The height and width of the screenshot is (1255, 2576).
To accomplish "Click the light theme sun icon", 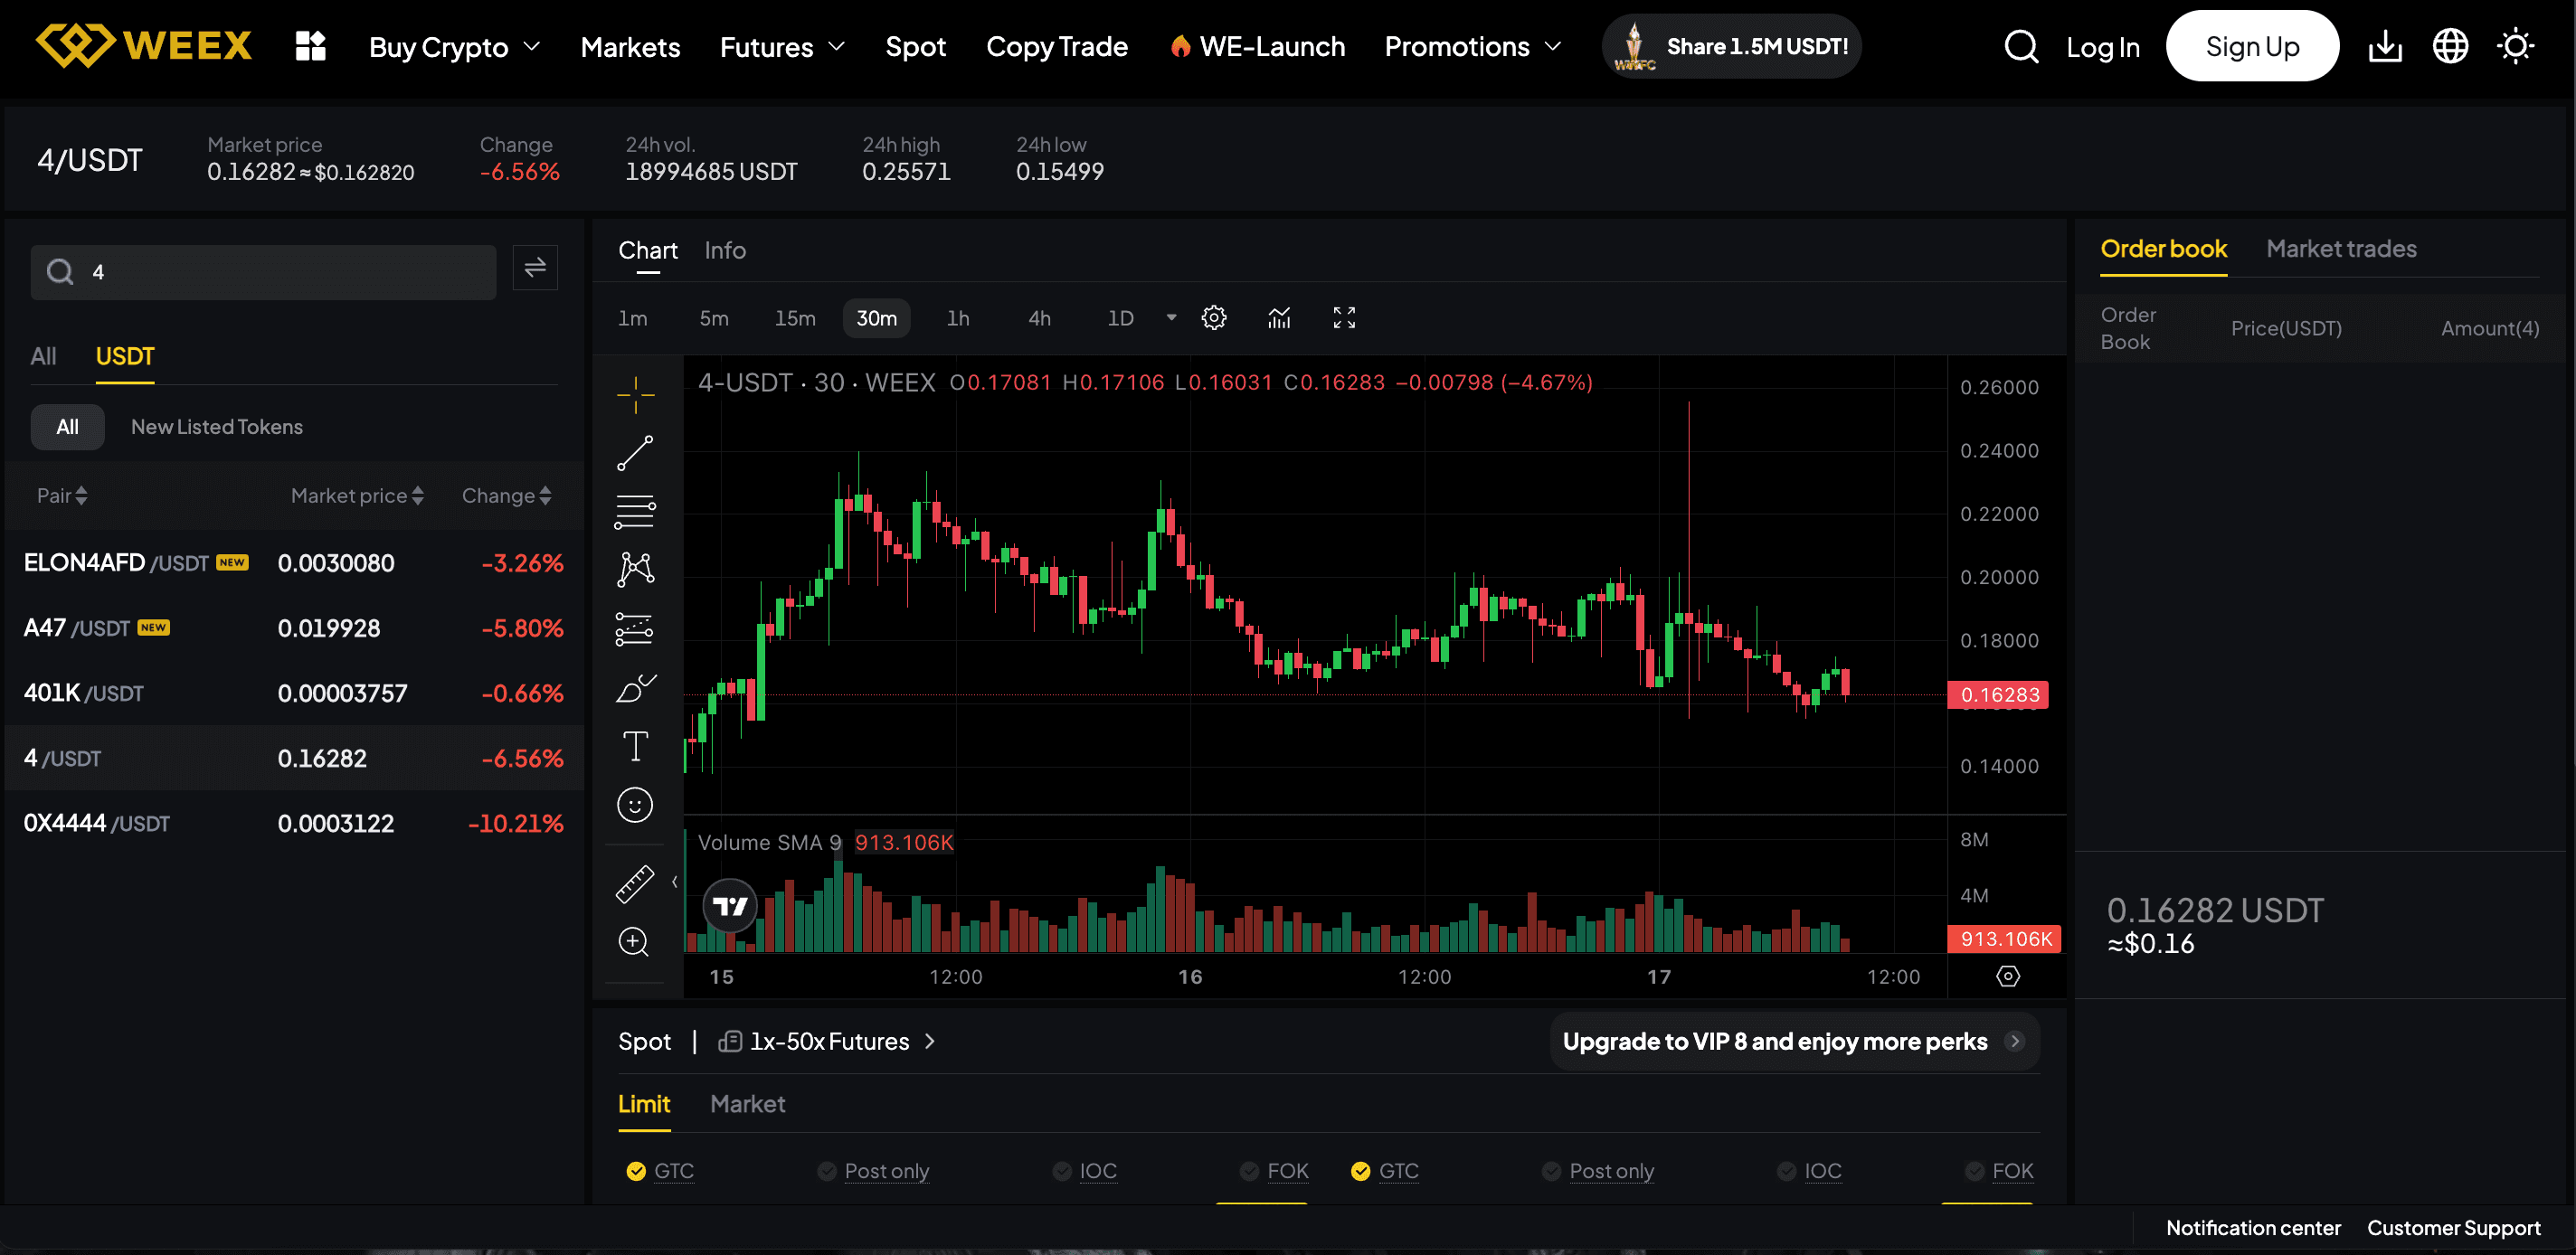I will pyautogui.click(x=2515, y=46).
